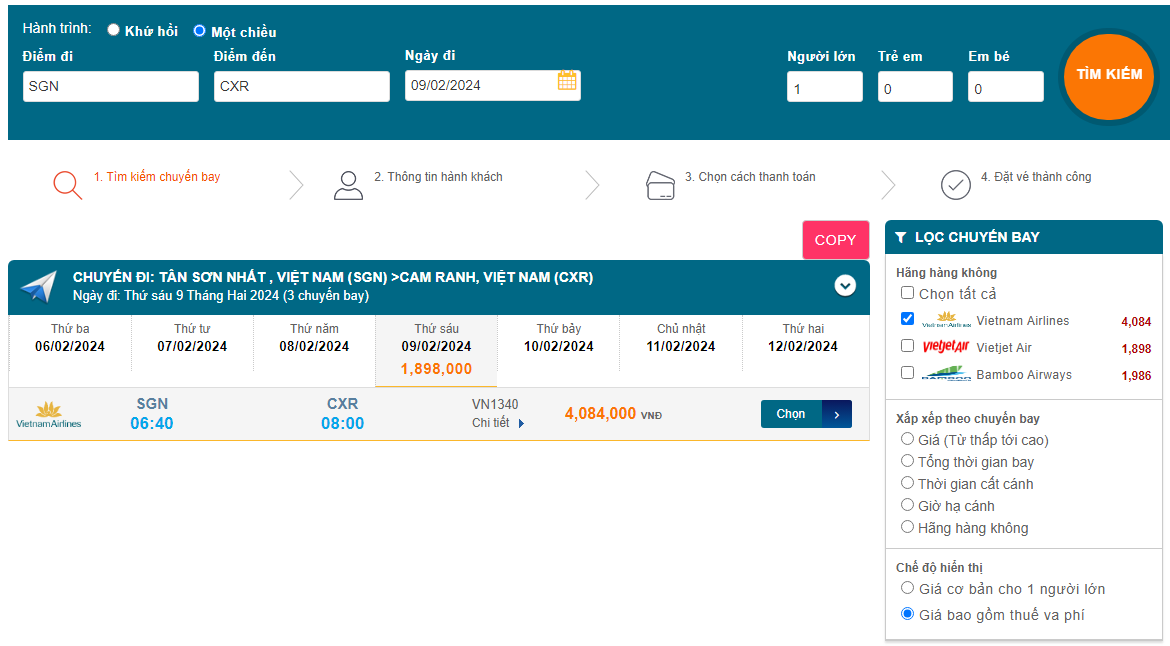Switch to Thứ bảy 10/02/2024 date tab
Screen dimensions: 1170x646
pyautogui.click(x=558, y=338)
